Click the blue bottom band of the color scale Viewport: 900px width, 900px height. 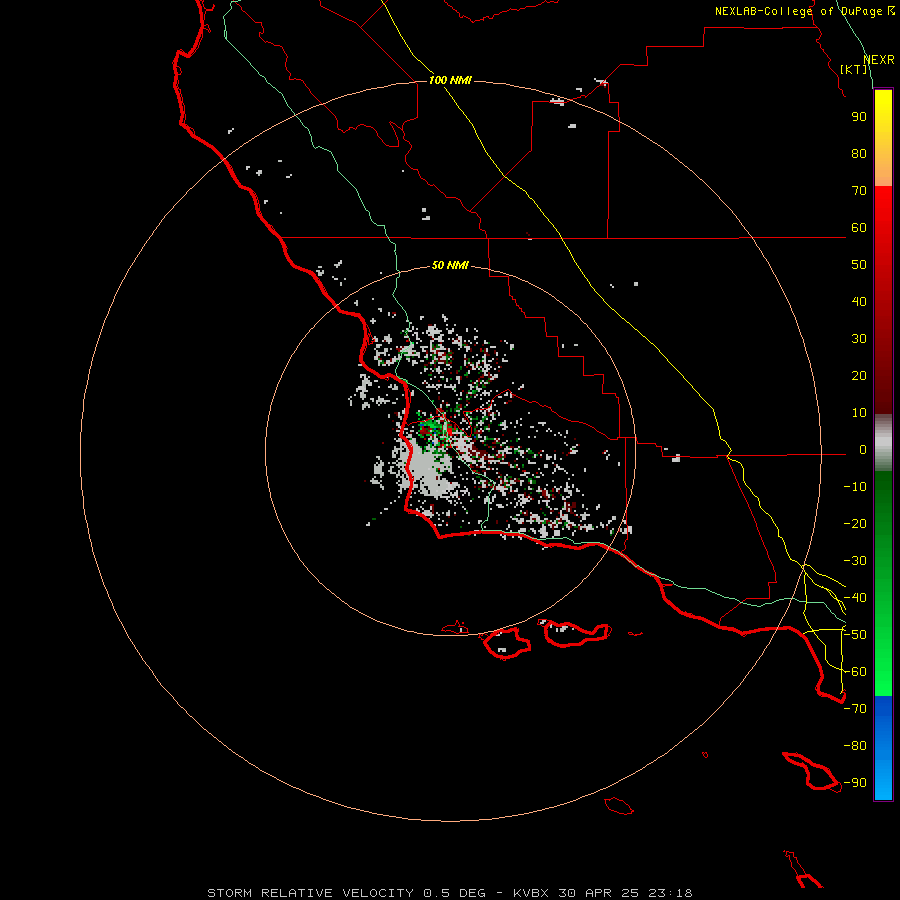(883, 748)
